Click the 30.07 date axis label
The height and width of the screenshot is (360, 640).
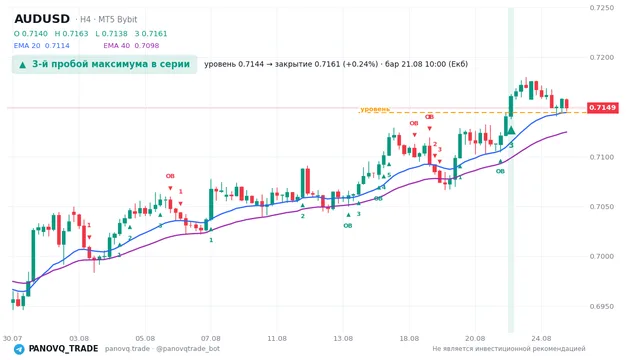coord(12,338)
